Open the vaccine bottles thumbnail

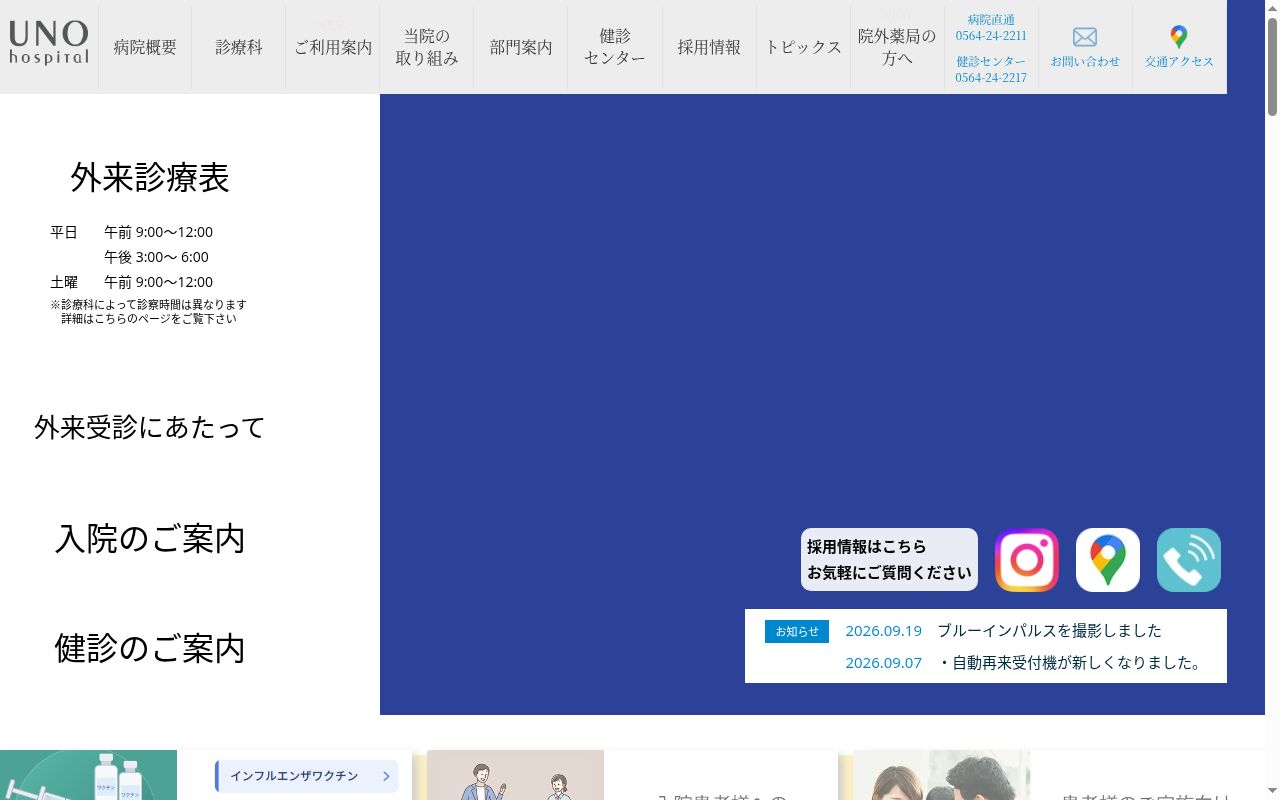pyautogui.click(x=88, y=775)
